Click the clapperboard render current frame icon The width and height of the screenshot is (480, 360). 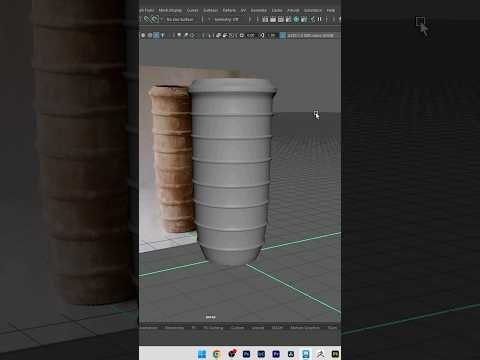tap(273, 20)
